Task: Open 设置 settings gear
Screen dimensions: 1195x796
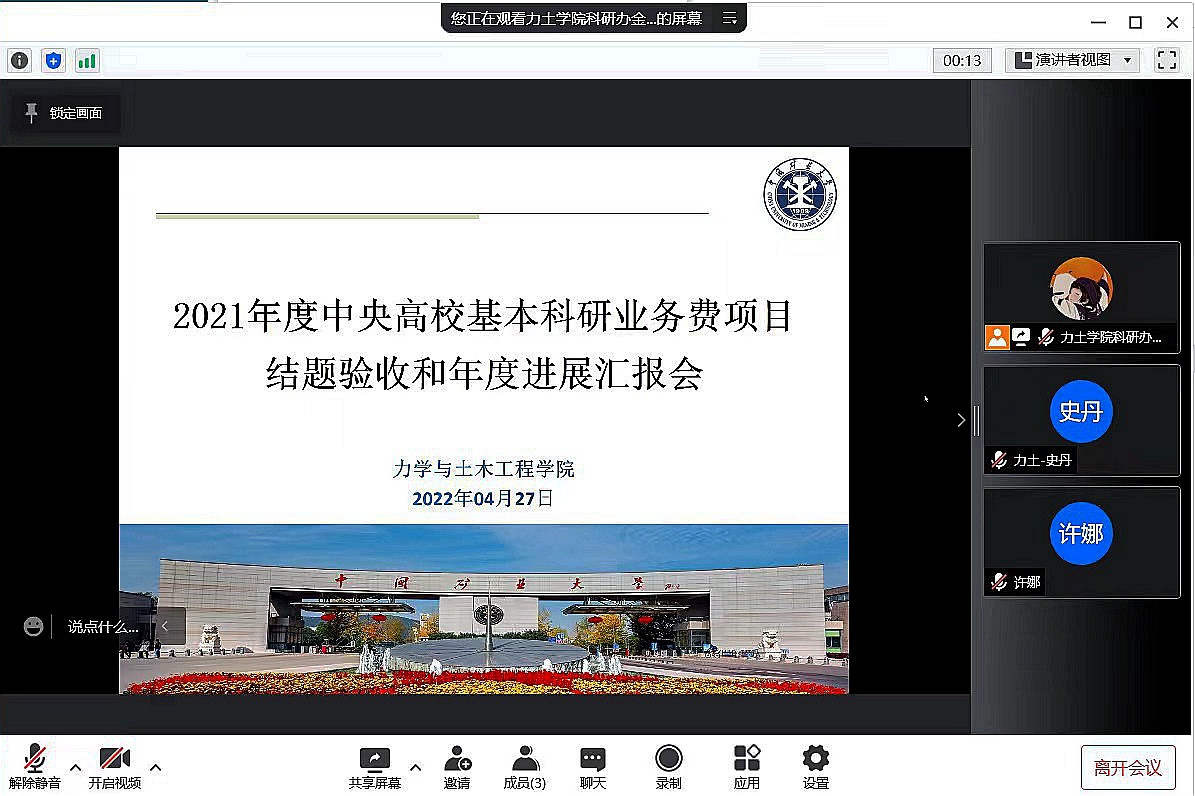Action: 816,767
